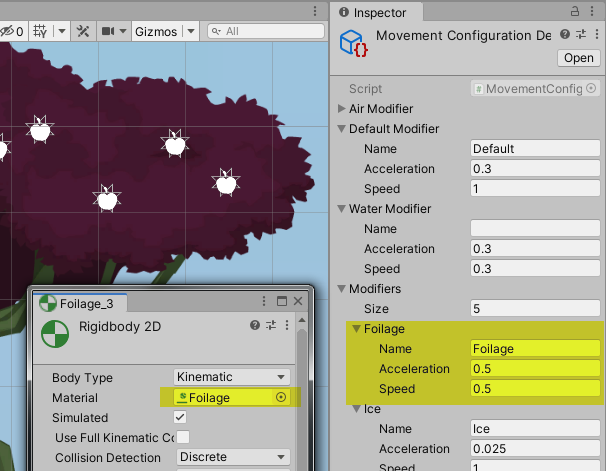The height and width of the screenshot is (471, 606).
Task: Open the Body Type Kinematic dropdown
Action: (231, 377)
